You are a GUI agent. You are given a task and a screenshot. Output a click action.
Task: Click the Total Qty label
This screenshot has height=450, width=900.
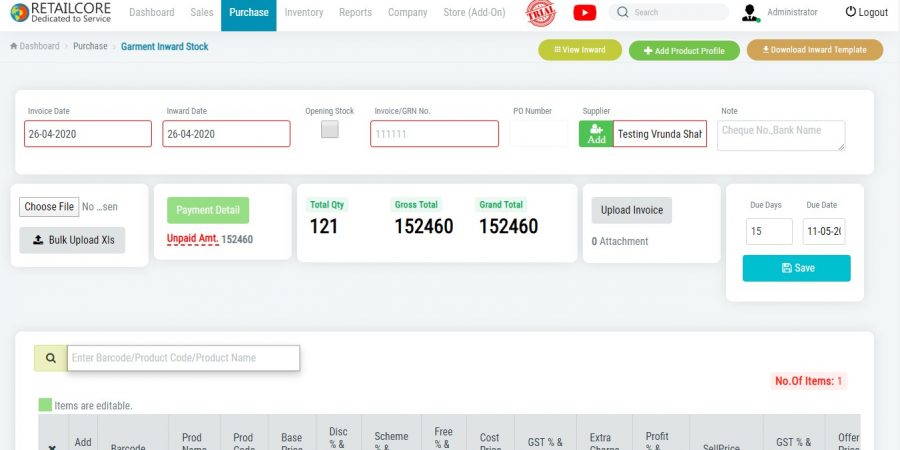(327, 205)
